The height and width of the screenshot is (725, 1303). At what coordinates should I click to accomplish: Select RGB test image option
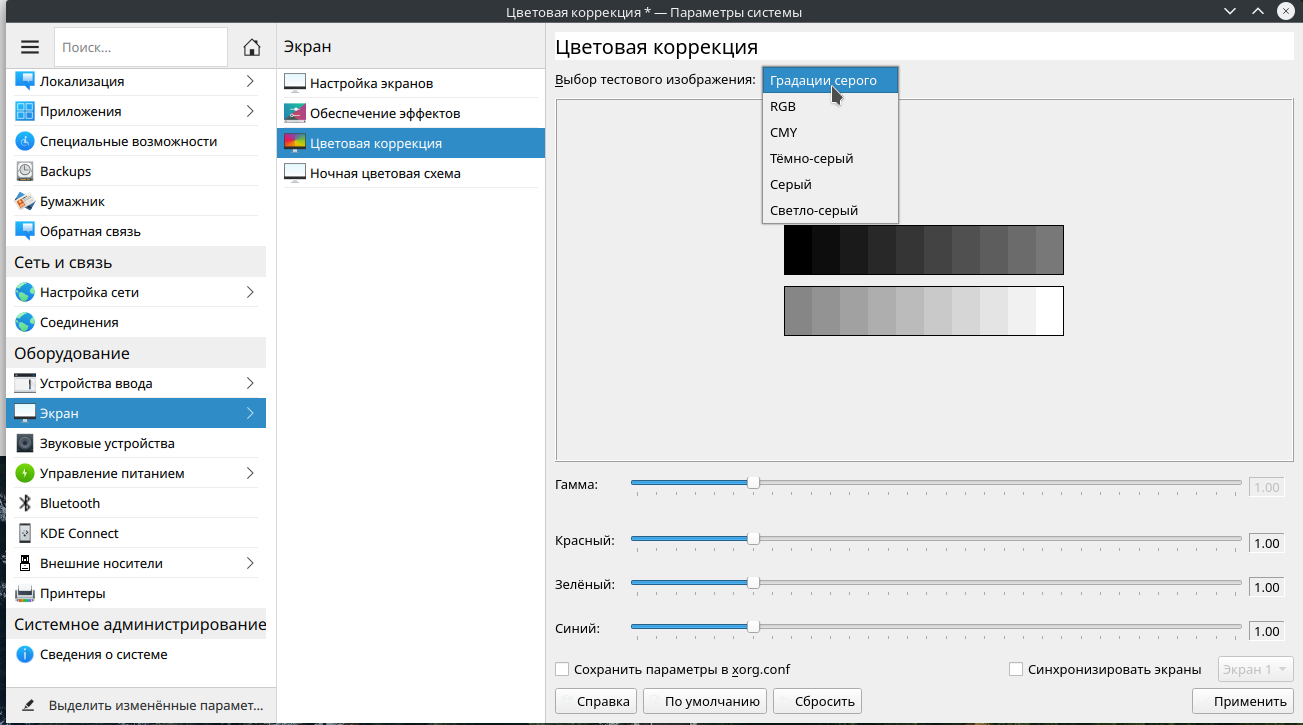point(830,106)
